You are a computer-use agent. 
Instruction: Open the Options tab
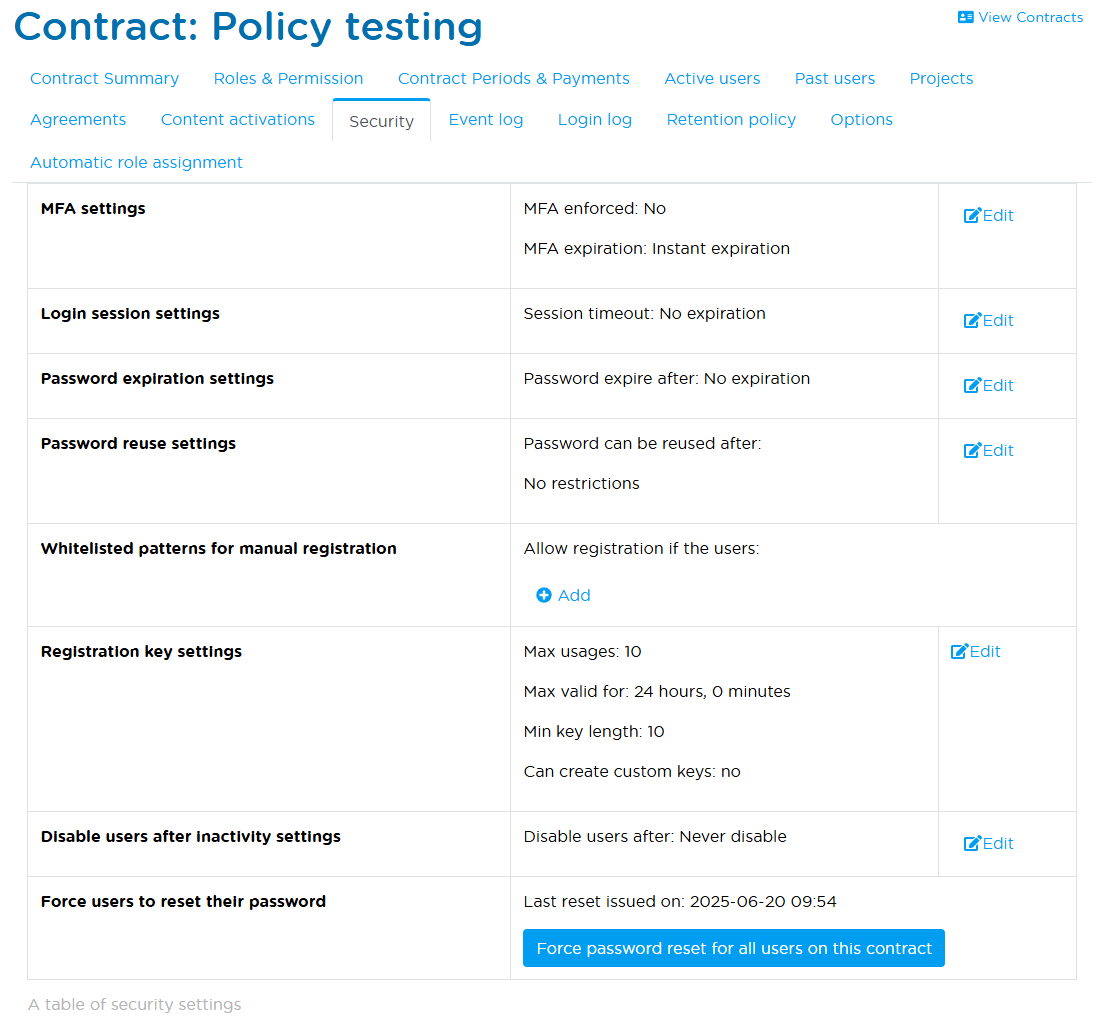(x=861, y=120)
